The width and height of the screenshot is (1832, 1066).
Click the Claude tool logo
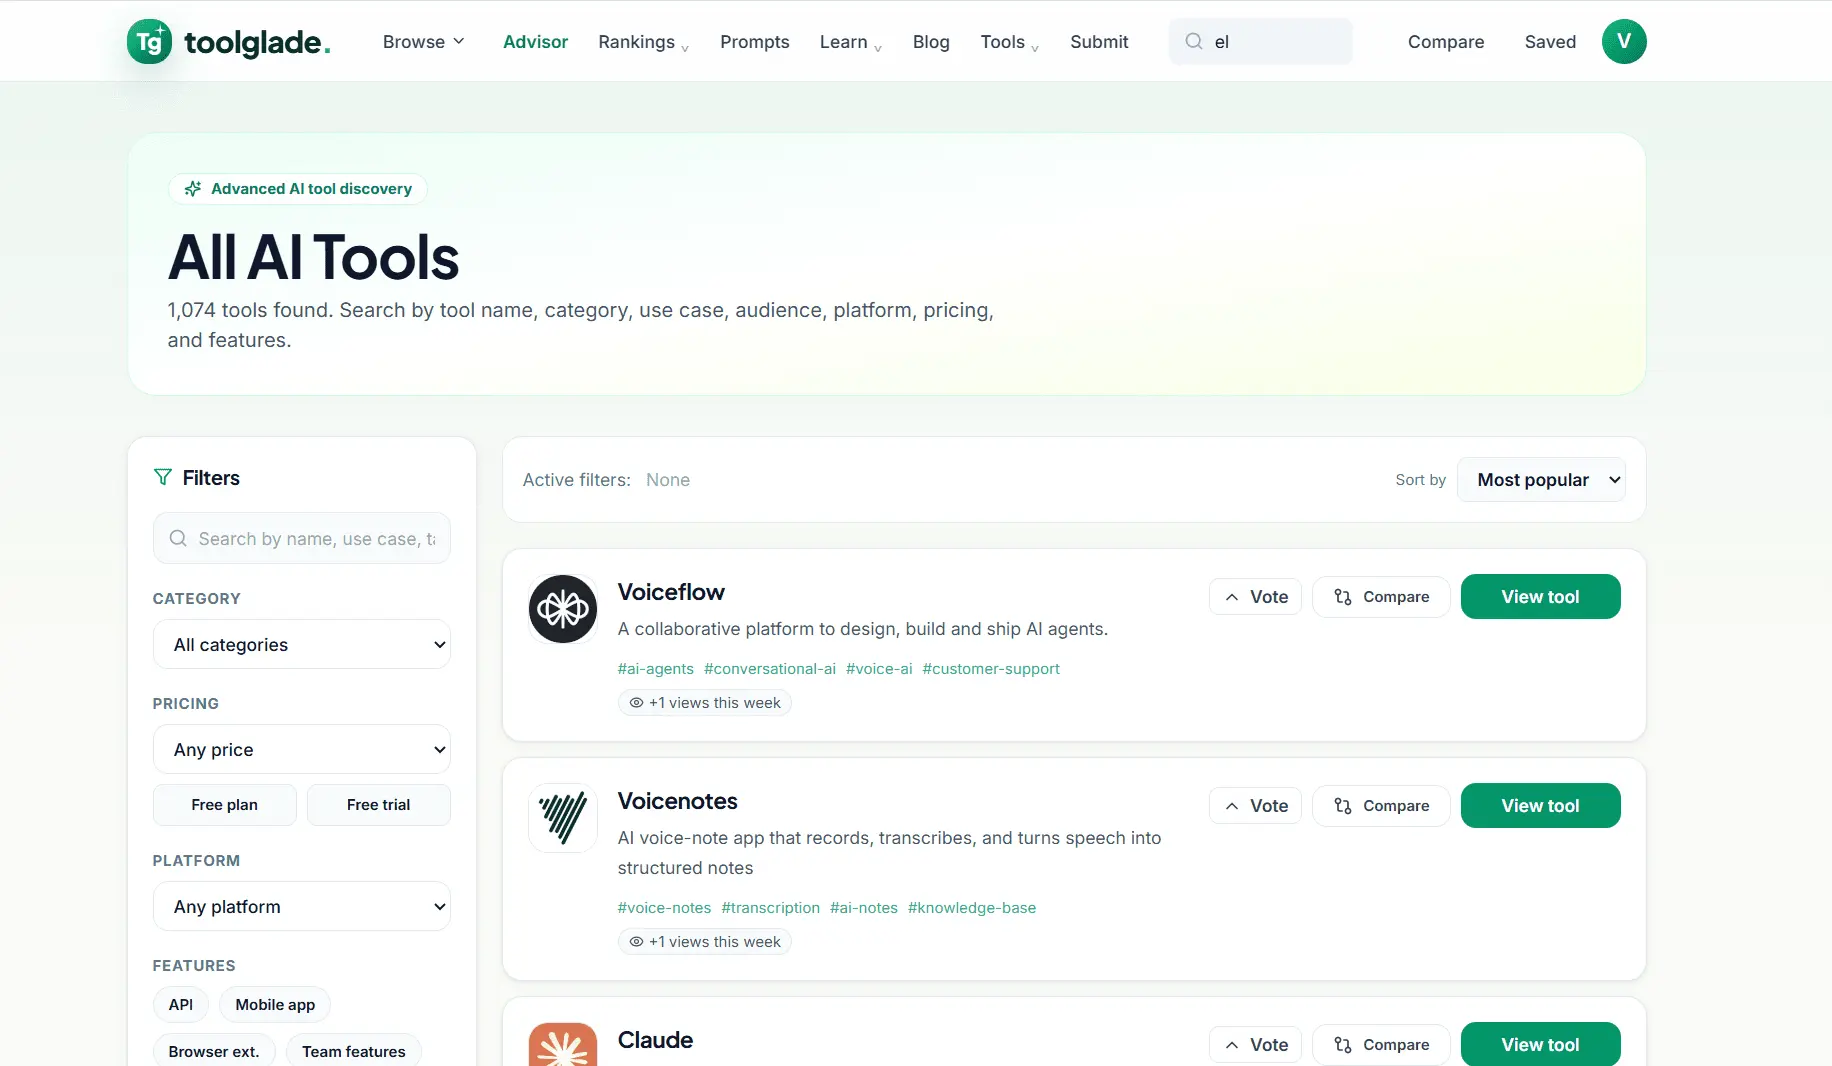563,1045
